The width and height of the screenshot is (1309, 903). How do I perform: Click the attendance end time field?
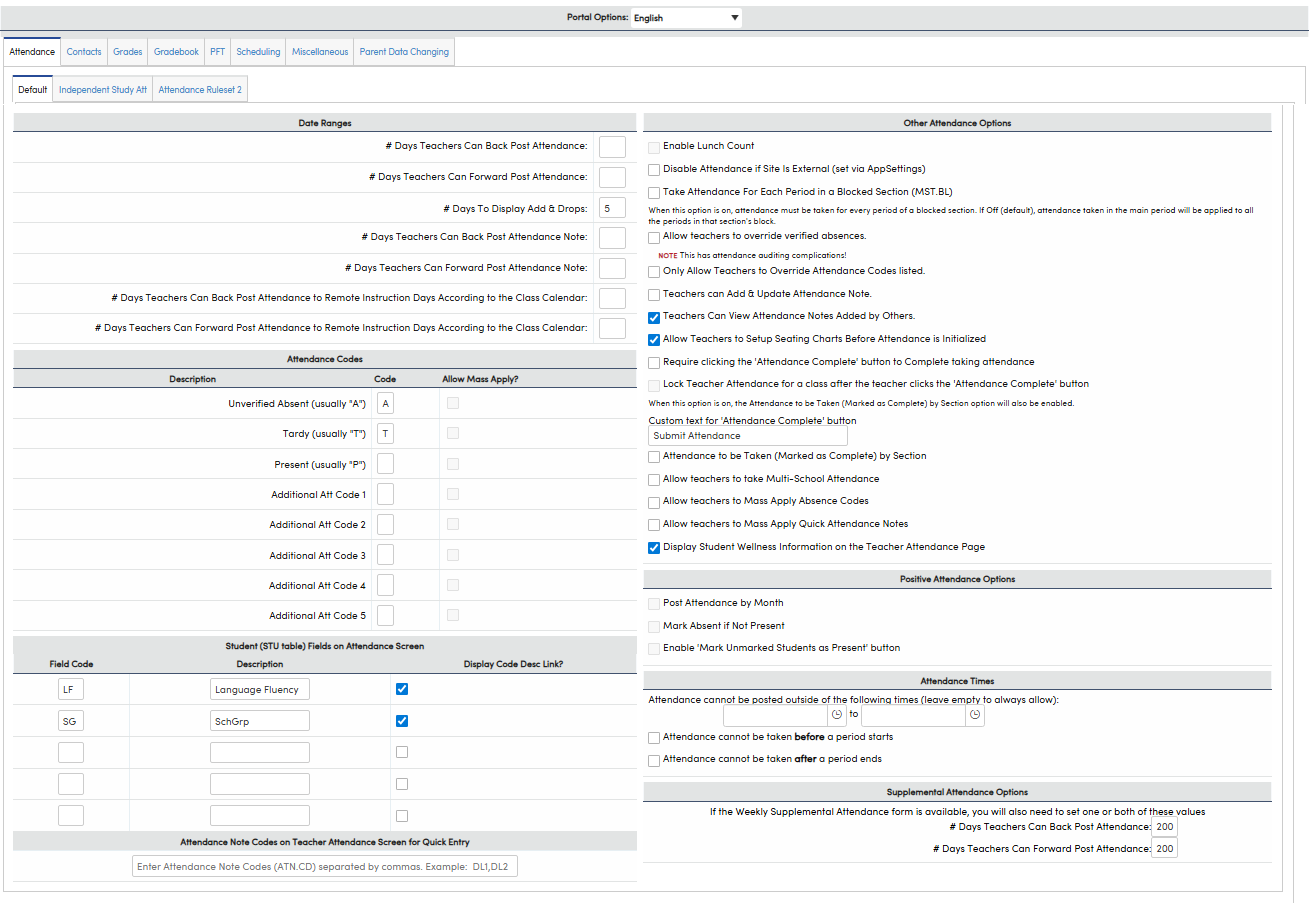pos(914,716)
